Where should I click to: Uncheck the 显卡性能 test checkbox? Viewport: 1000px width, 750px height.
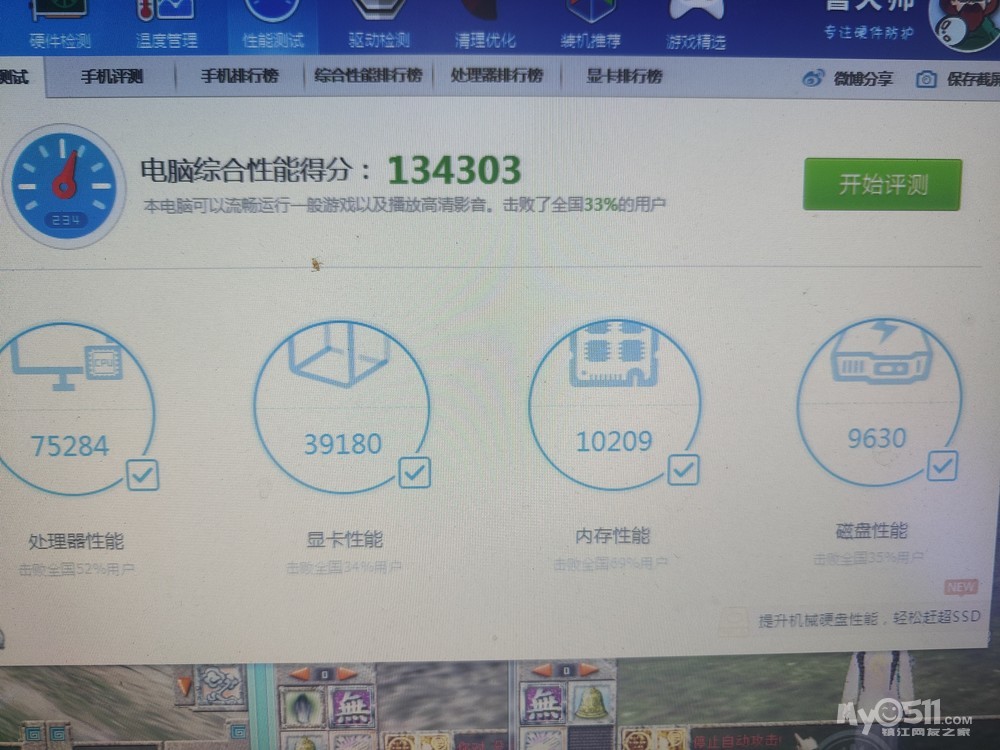coord(414,472)
